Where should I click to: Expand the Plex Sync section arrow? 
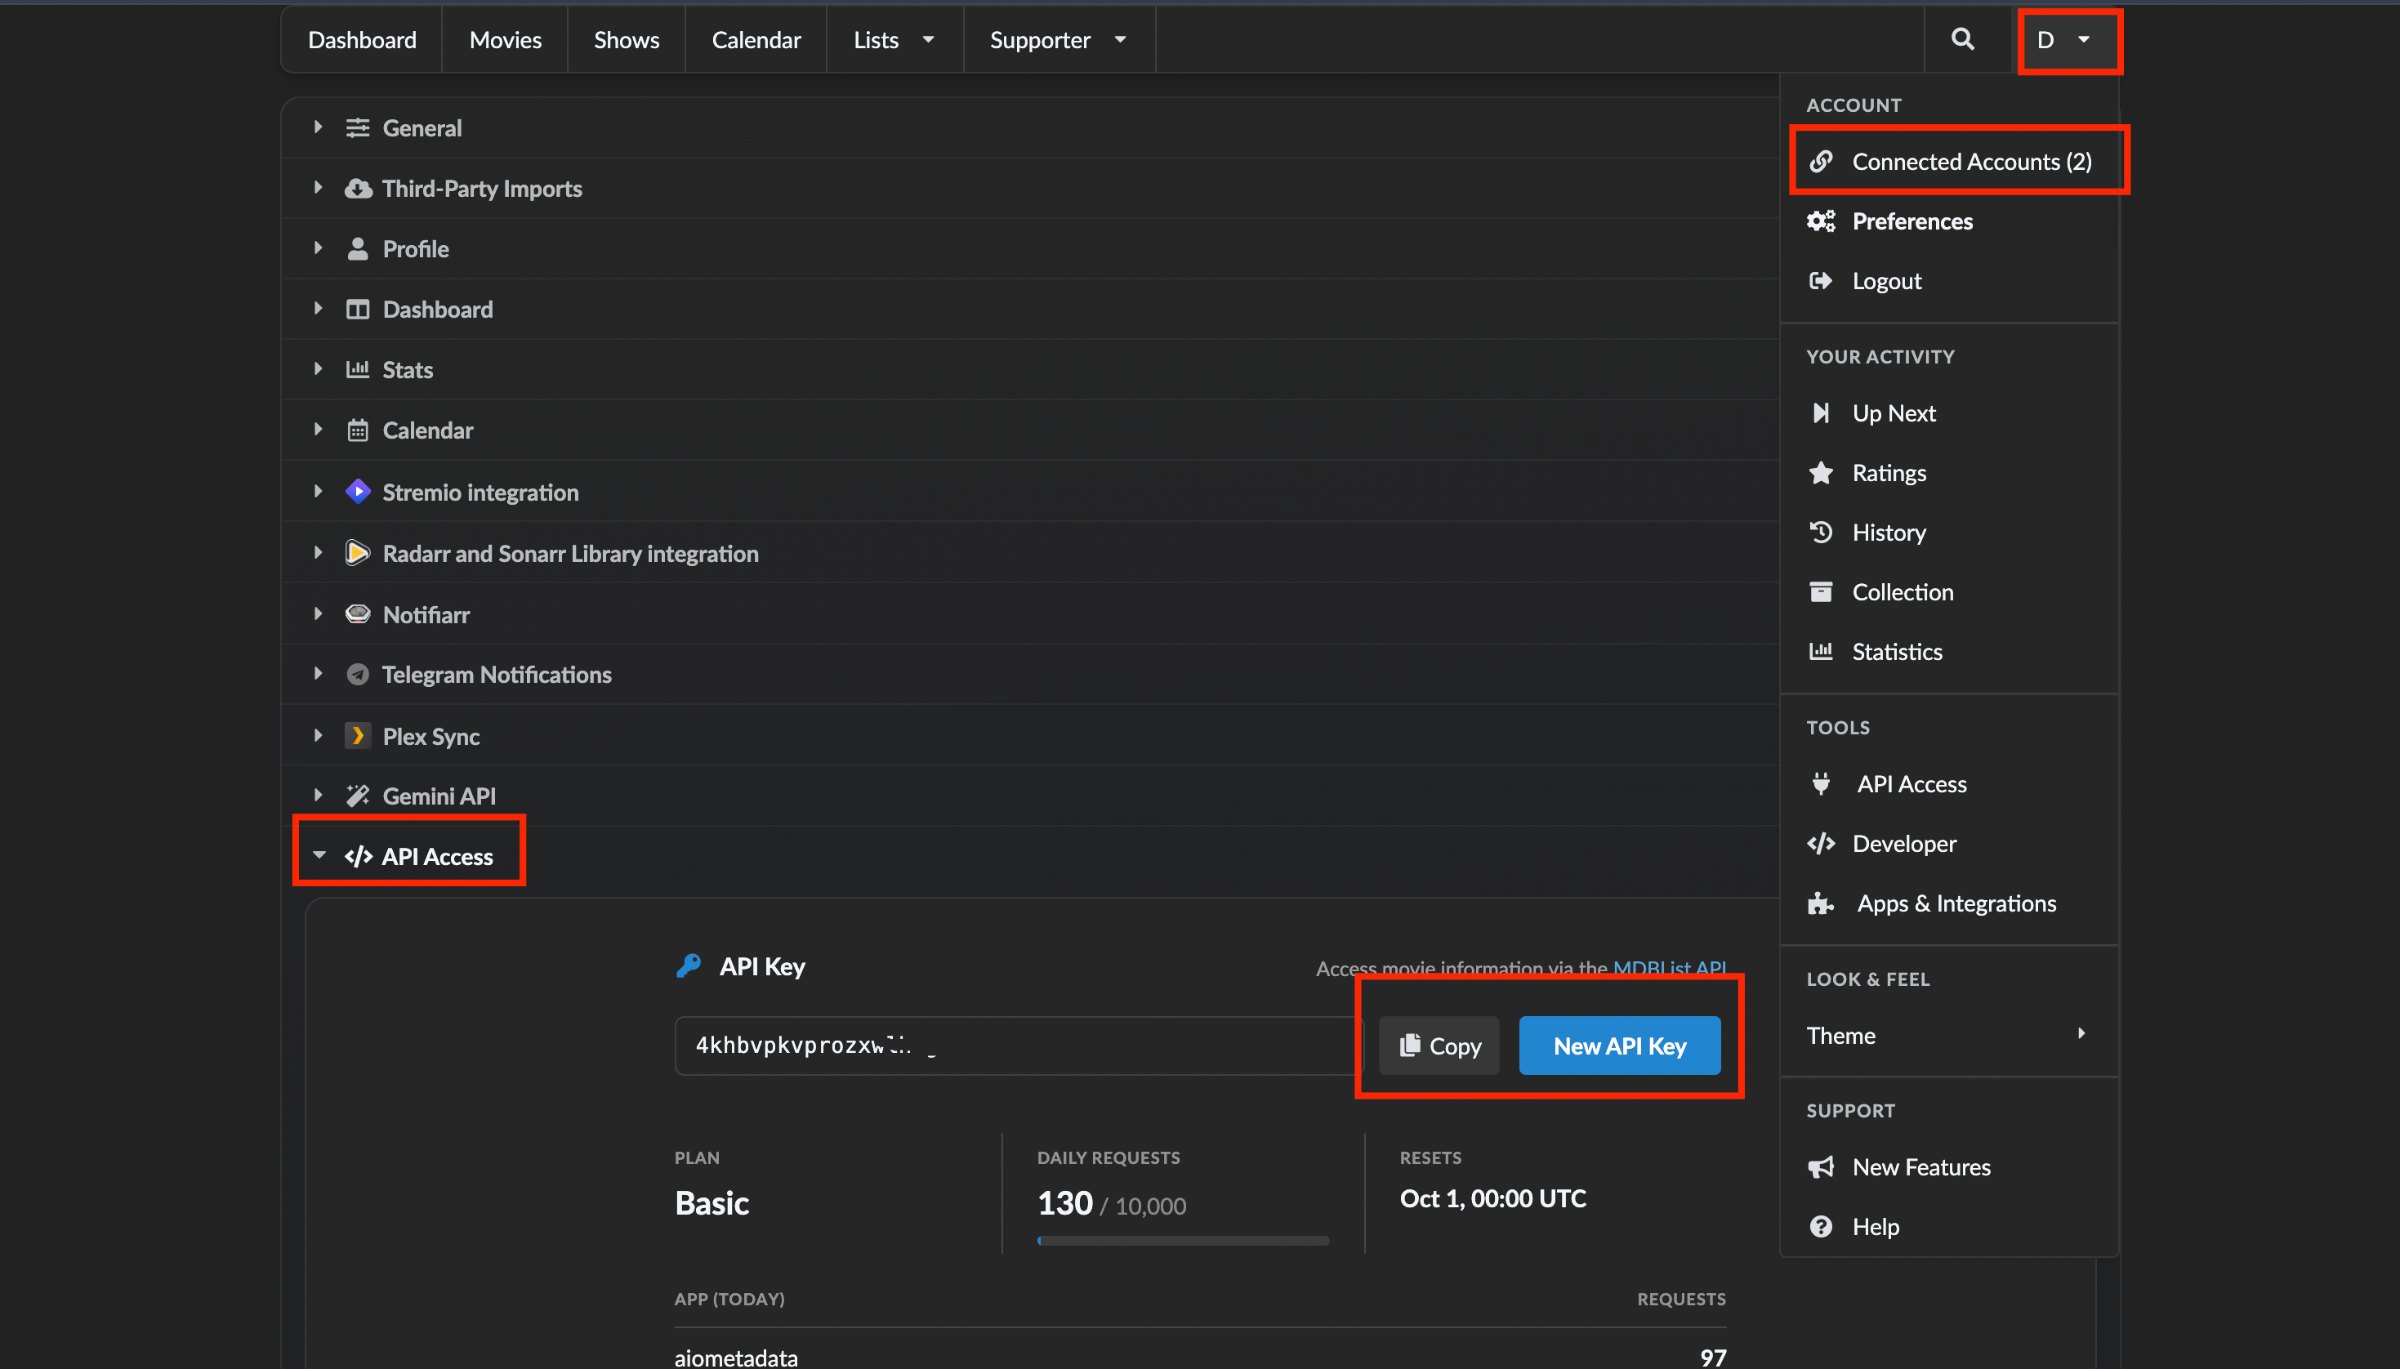(318, 735)
